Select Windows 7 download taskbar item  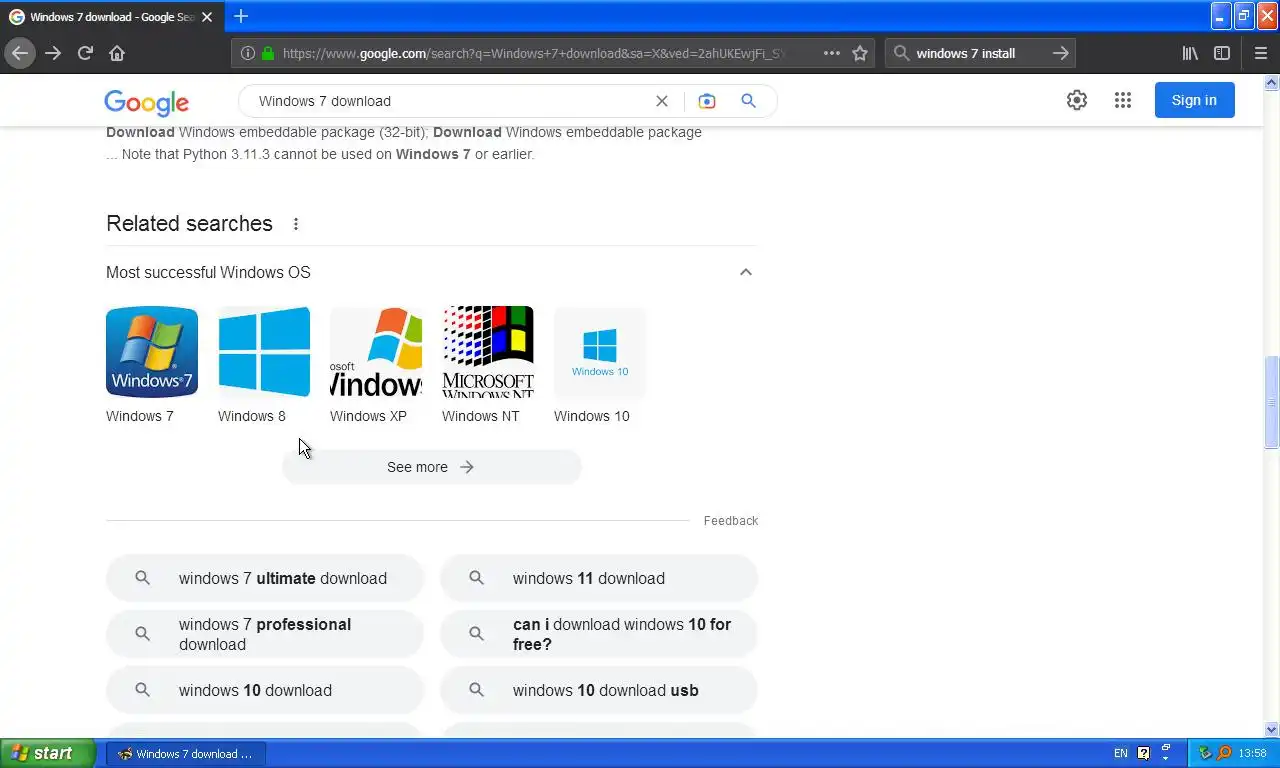[186, 754]
